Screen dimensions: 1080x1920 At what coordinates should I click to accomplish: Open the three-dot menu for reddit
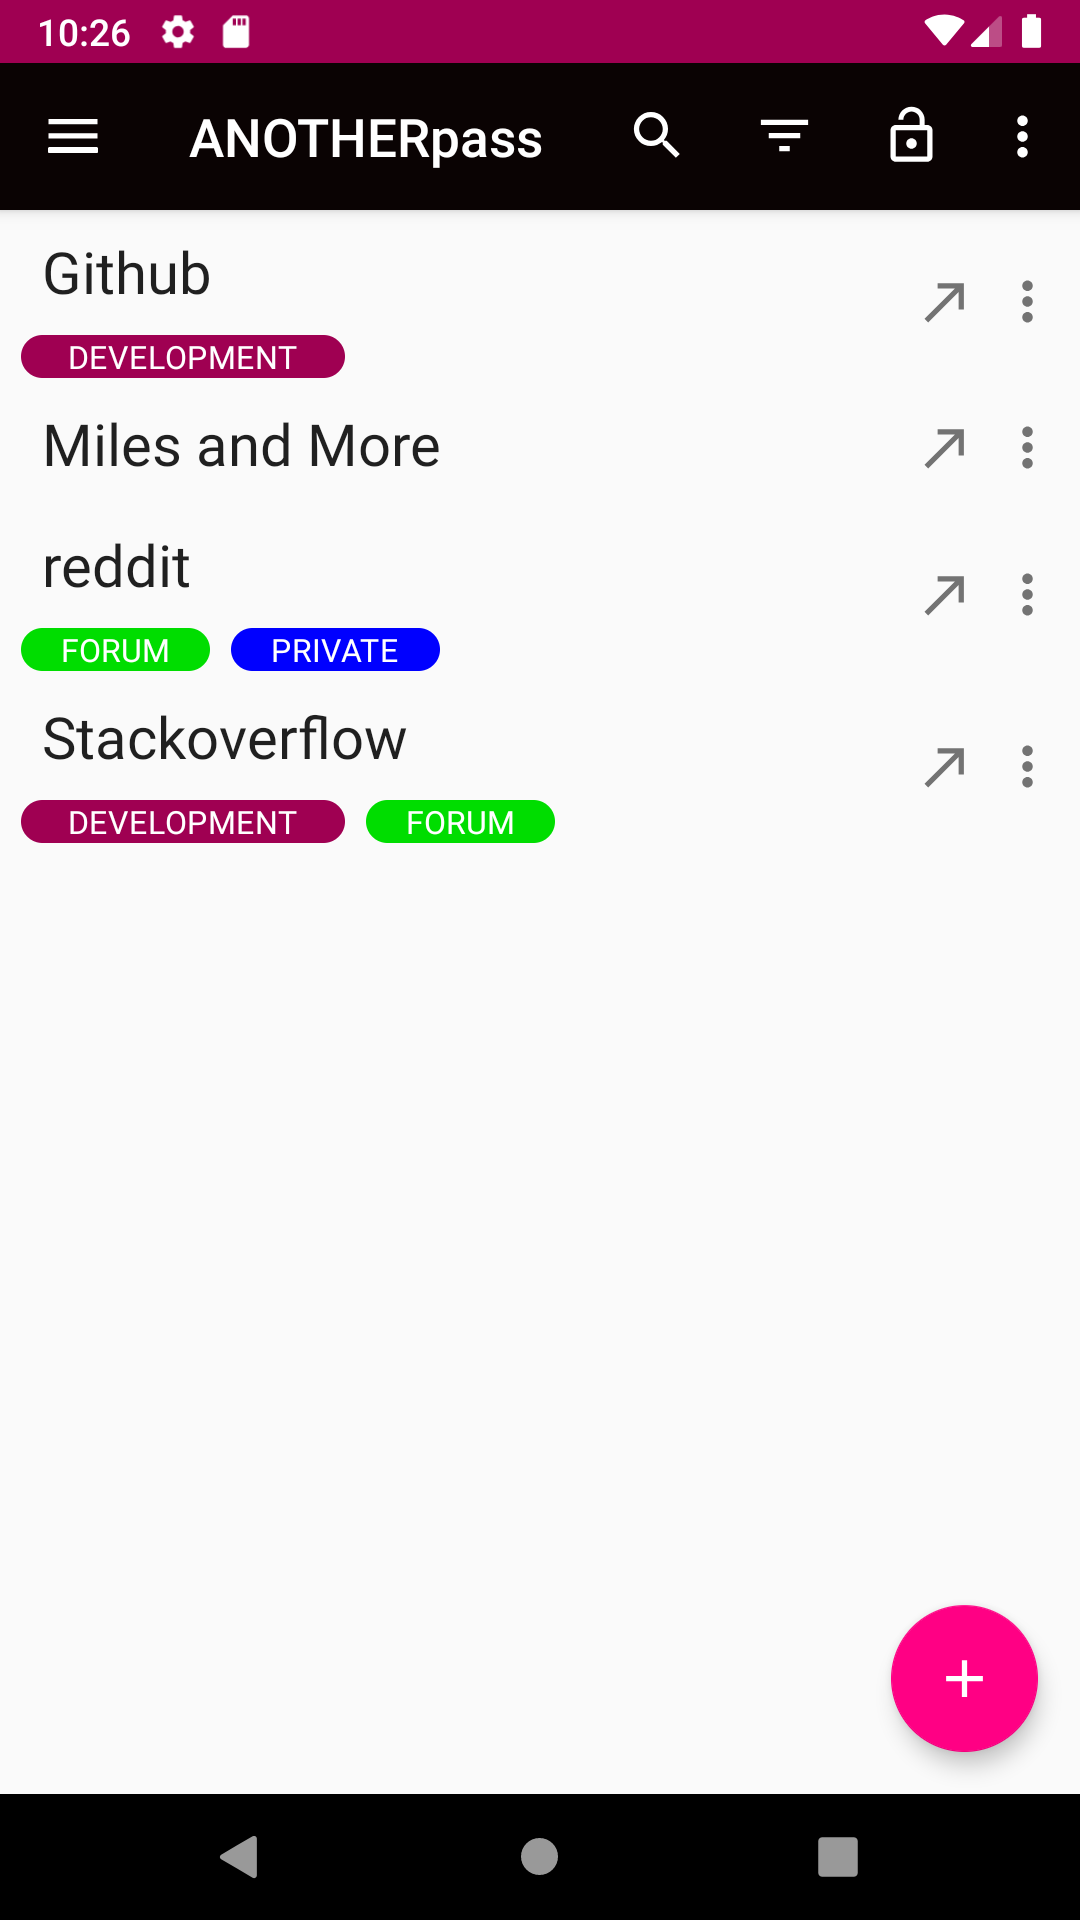(1027, 595)
